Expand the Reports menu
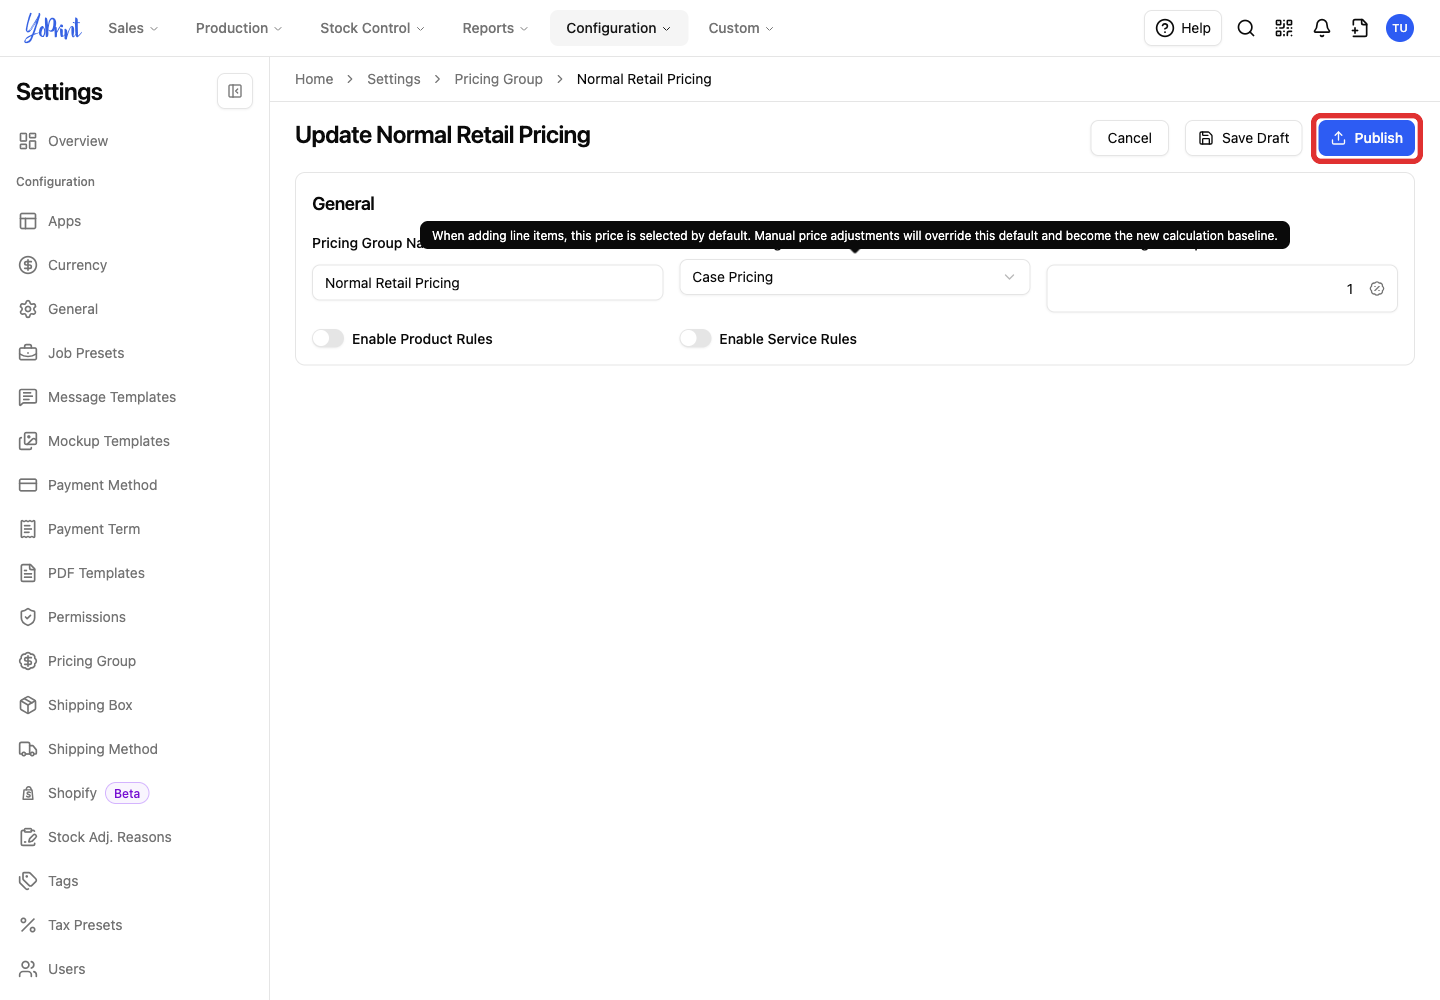Image resolution: width=1440 pixels, height=1000 pixels. tap(495, 28)
